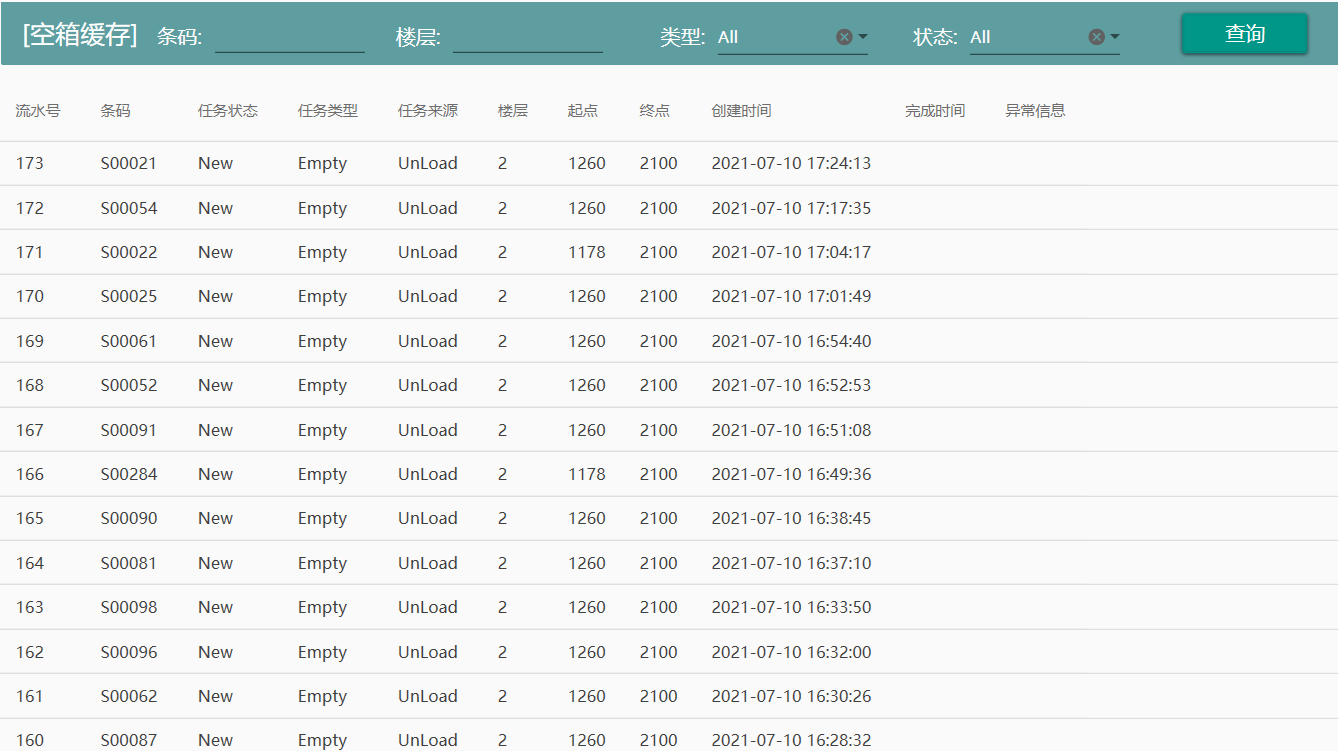Image resolution: width=1338 pixels, height=751 pixels.
Task: Click the 条码 column header in table
Action: pyautogui.click(x=116, y=111)
